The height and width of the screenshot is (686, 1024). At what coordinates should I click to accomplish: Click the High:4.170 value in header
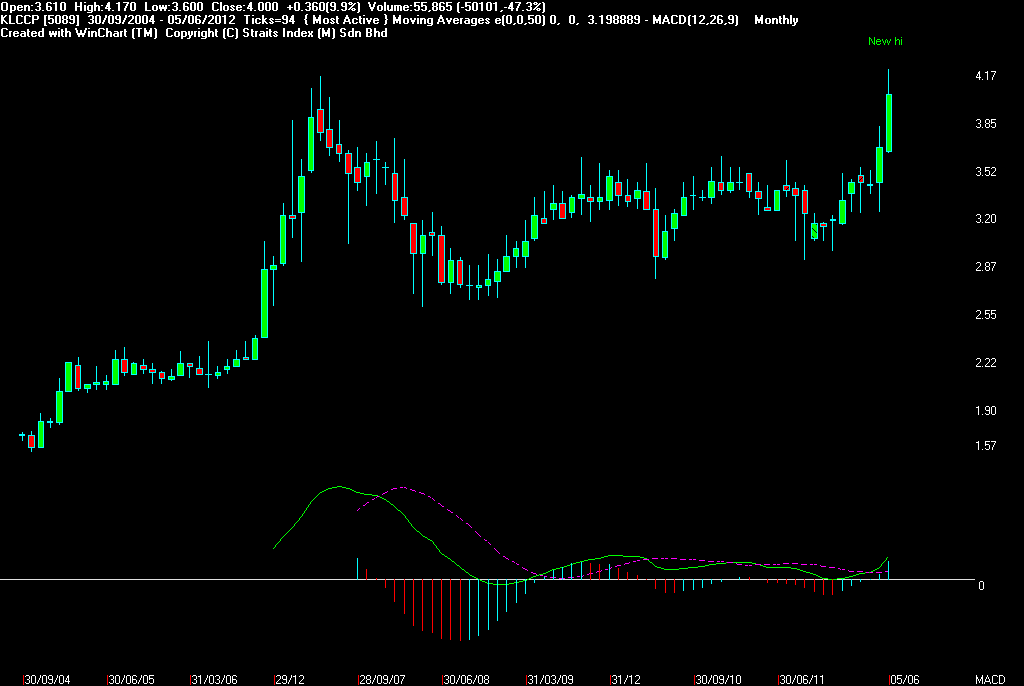(x=106, y=7)
